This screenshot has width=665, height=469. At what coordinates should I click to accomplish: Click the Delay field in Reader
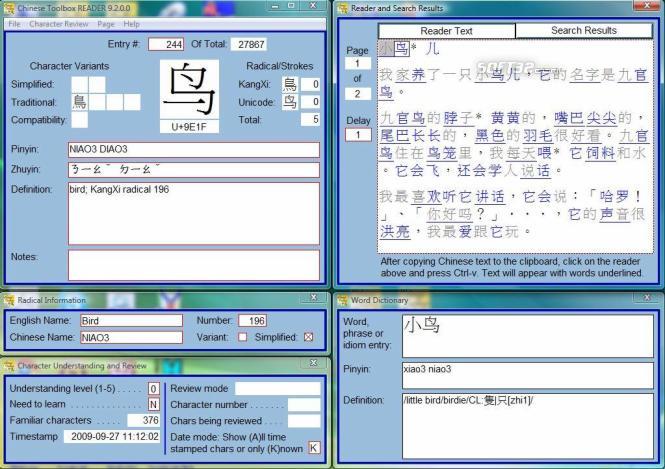pos(358,135)
